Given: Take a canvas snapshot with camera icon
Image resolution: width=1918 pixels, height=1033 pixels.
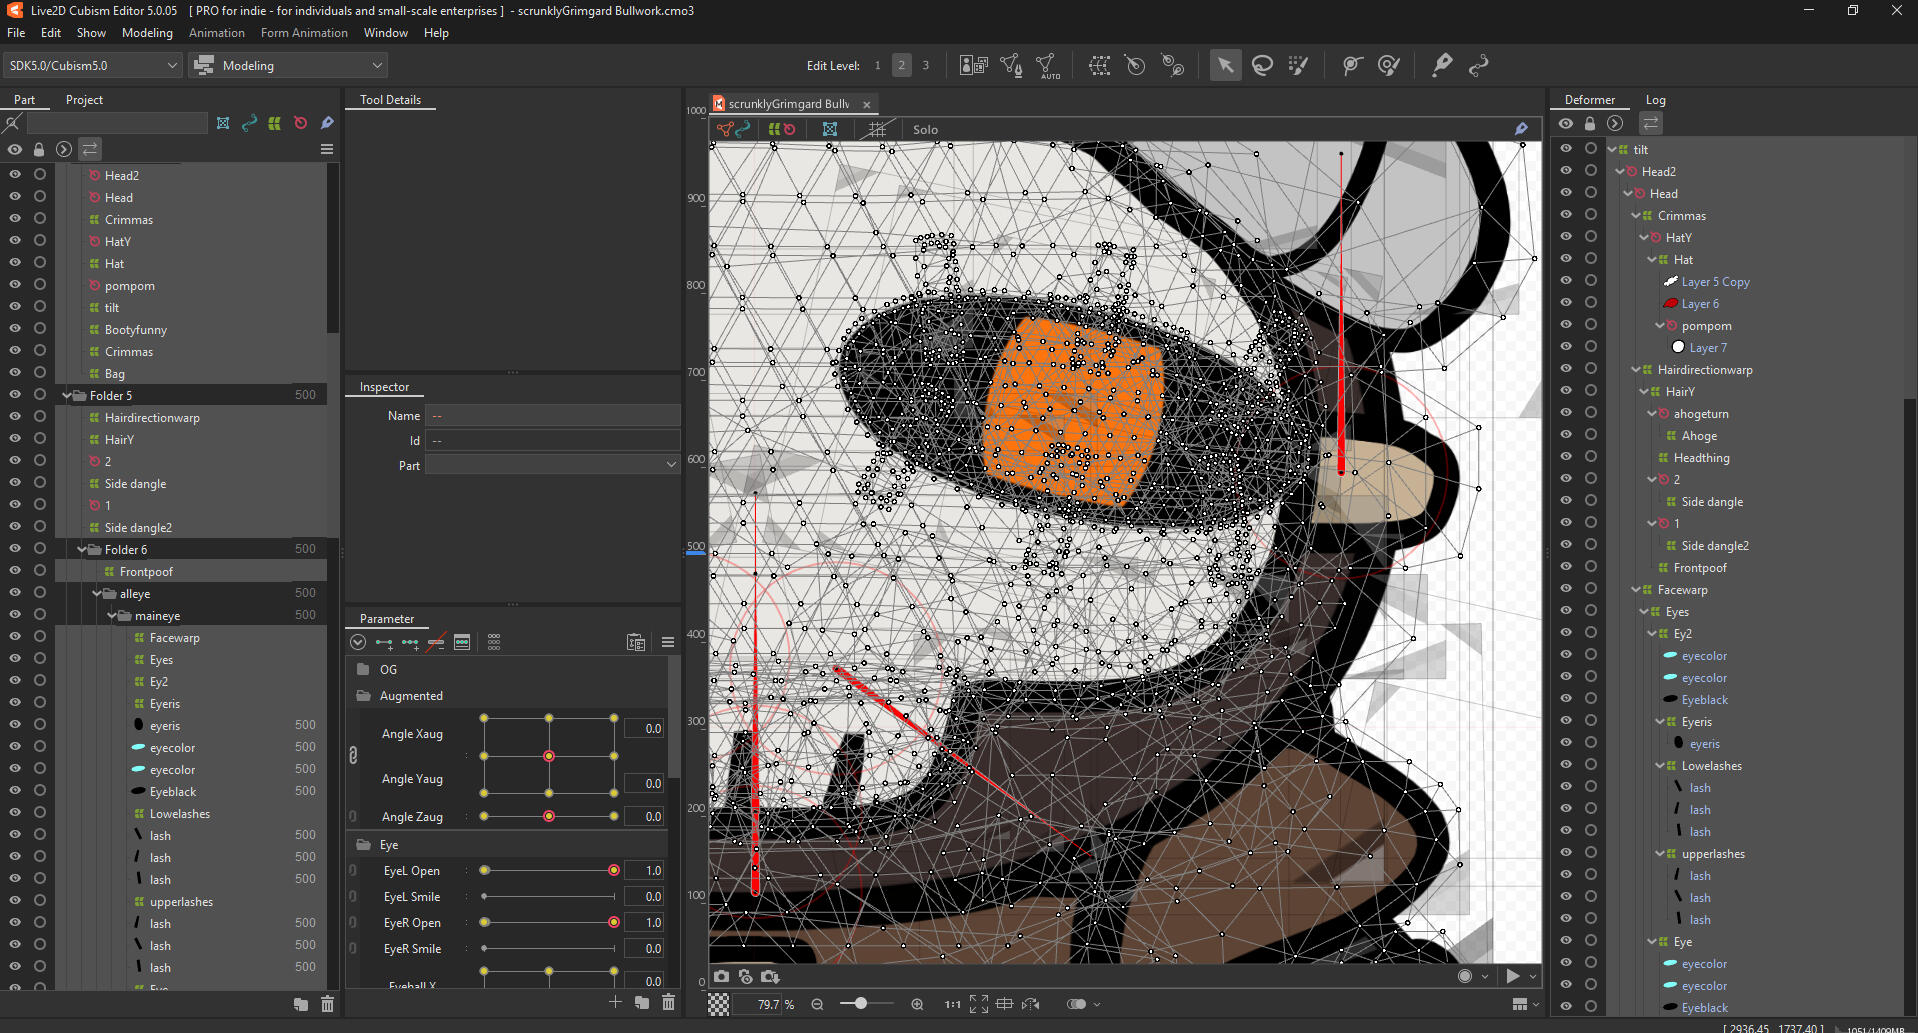Looking at the screenshot, I should click(x=721, y=976).
